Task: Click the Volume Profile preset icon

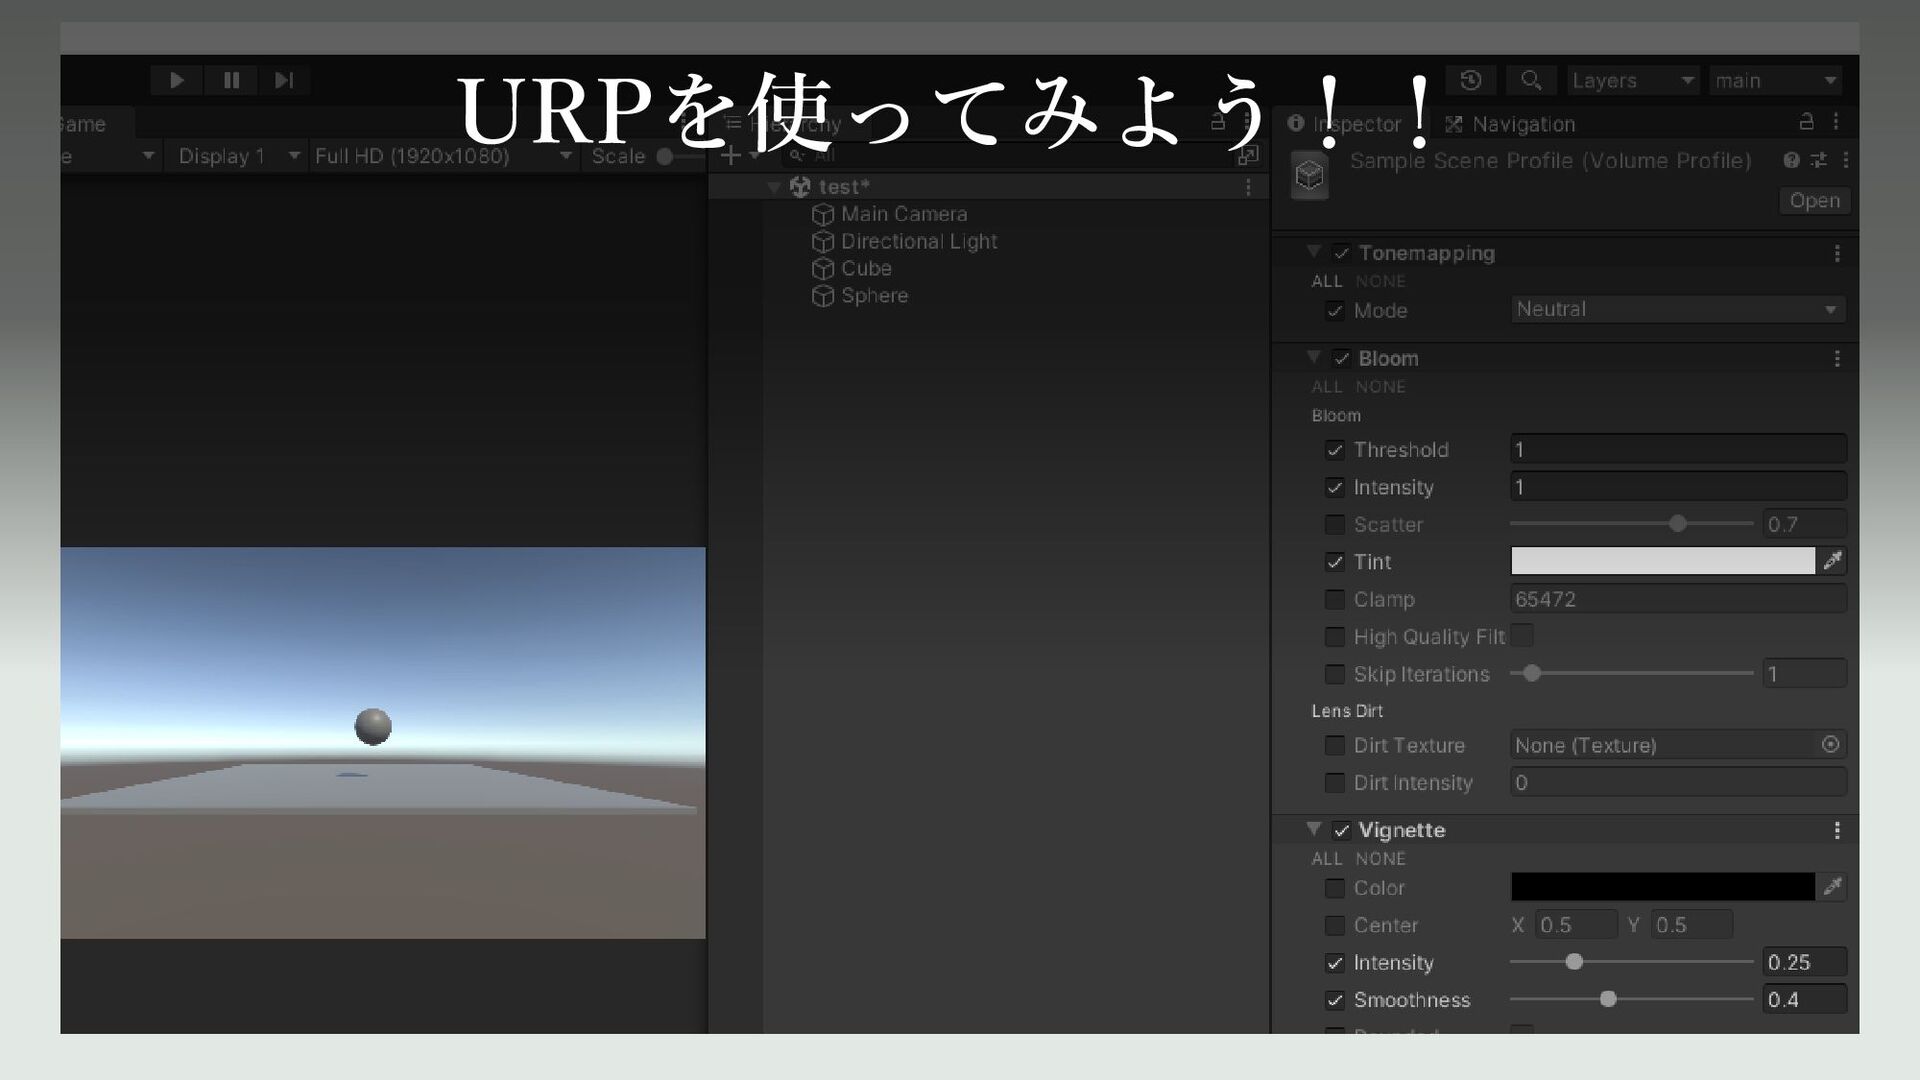Action: [1818, 160]
